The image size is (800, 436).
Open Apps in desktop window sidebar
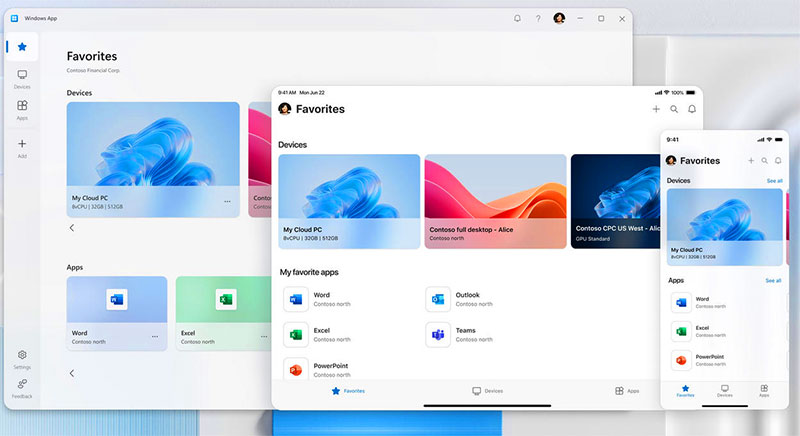coord(22,110)
